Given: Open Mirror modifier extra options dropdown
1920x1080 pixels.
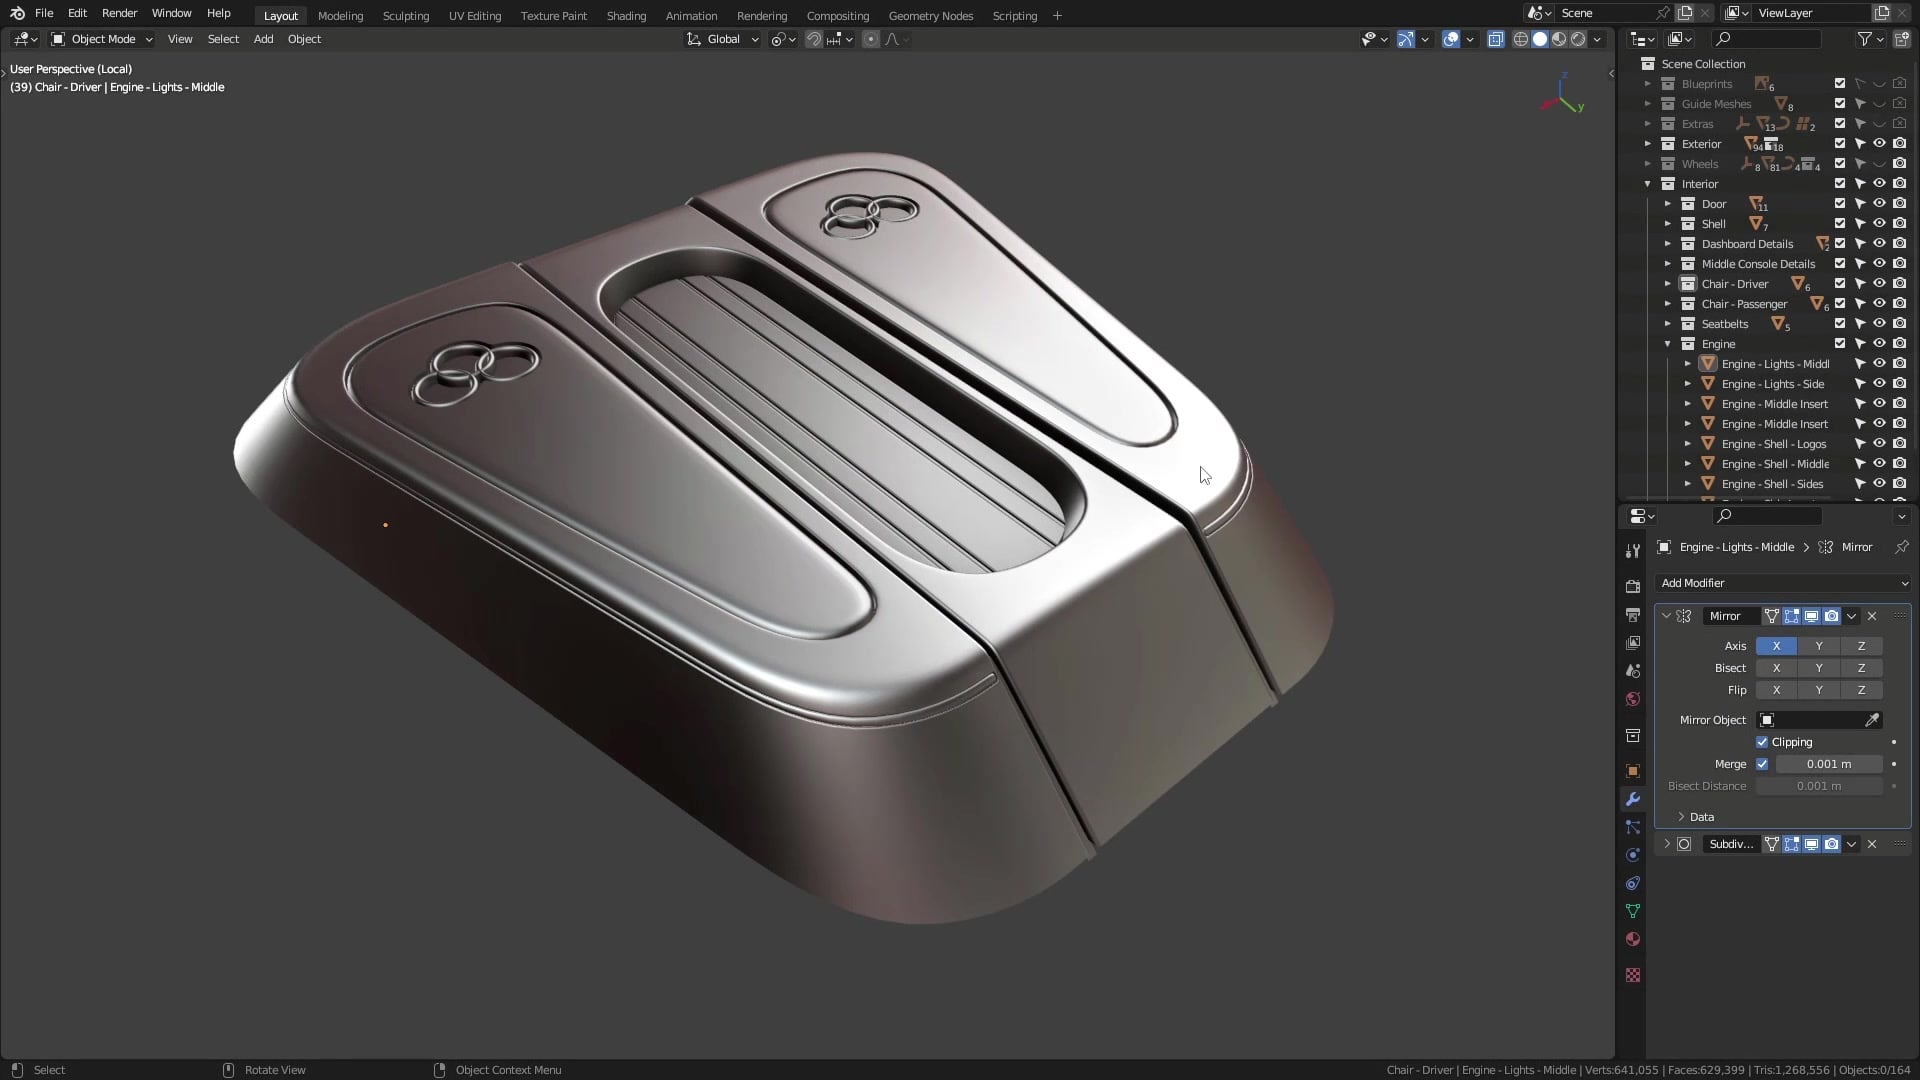Looking at the screenshot, I should tap(1851, 616).
